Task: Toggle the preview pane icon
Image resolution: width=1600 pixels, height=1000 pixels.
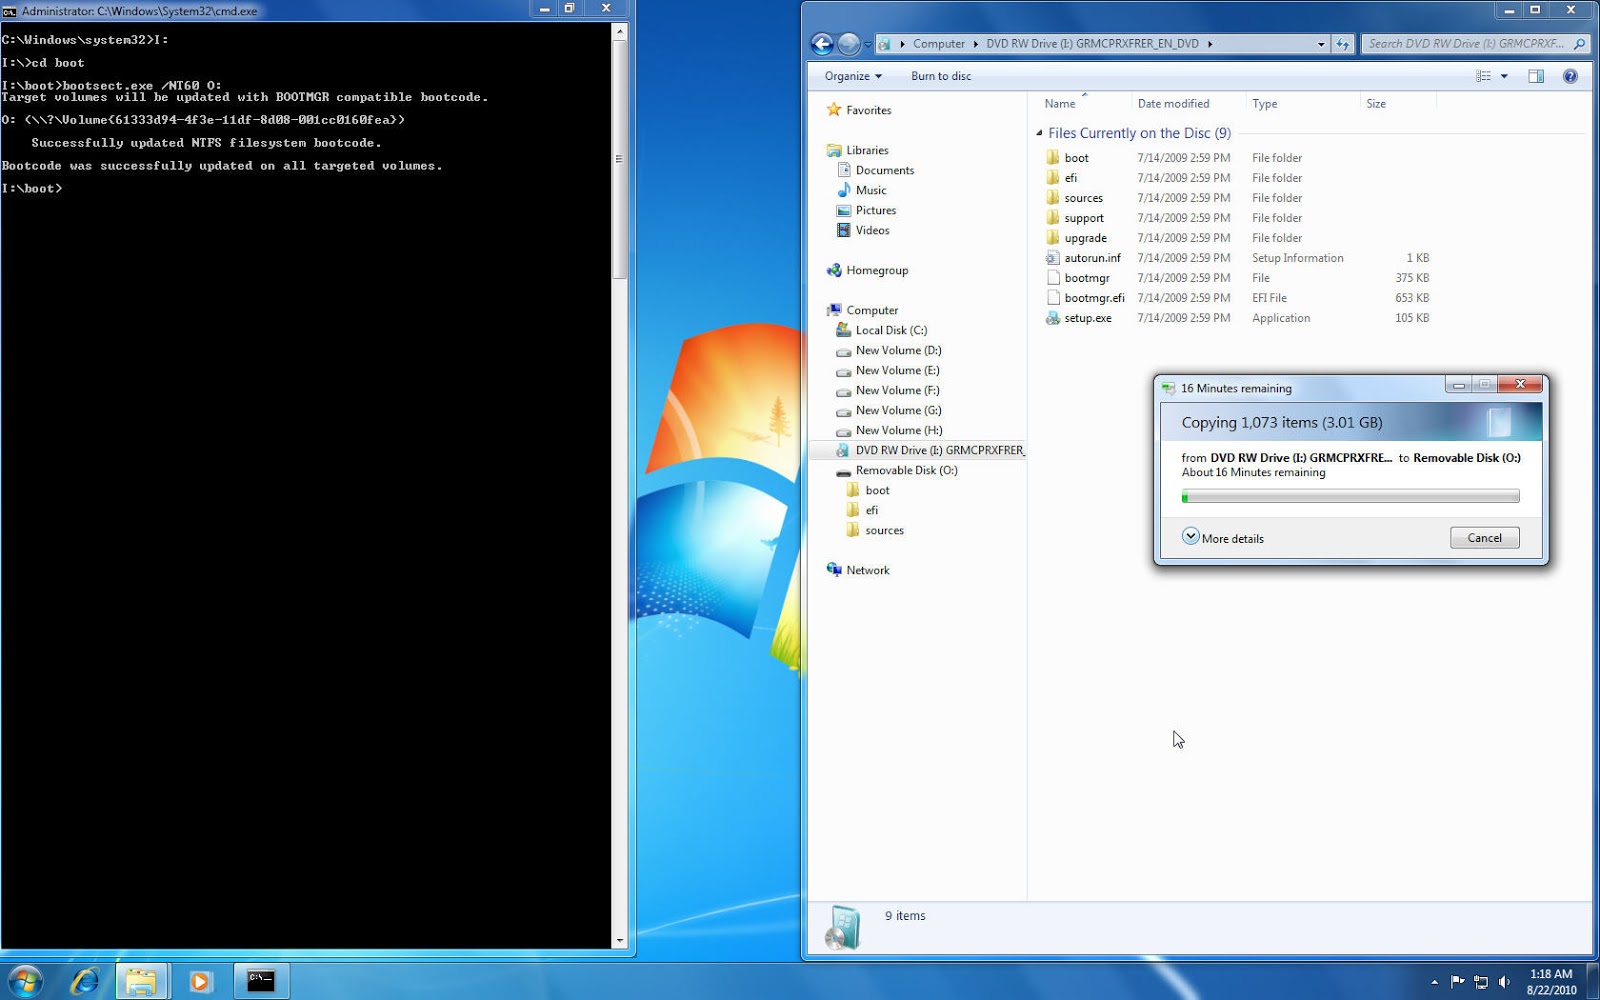Action: click(1536, 76)
